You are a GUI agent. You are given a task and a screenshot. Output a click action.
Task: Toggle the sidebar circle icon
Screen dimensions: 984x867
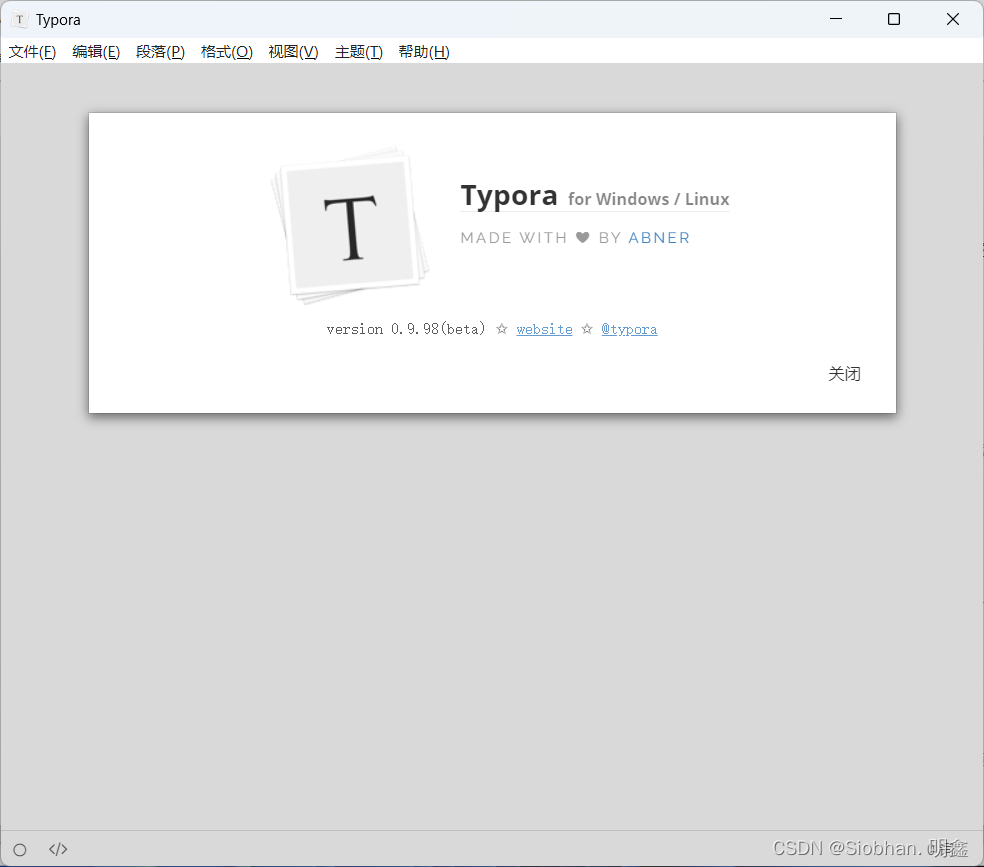point(20,849)
